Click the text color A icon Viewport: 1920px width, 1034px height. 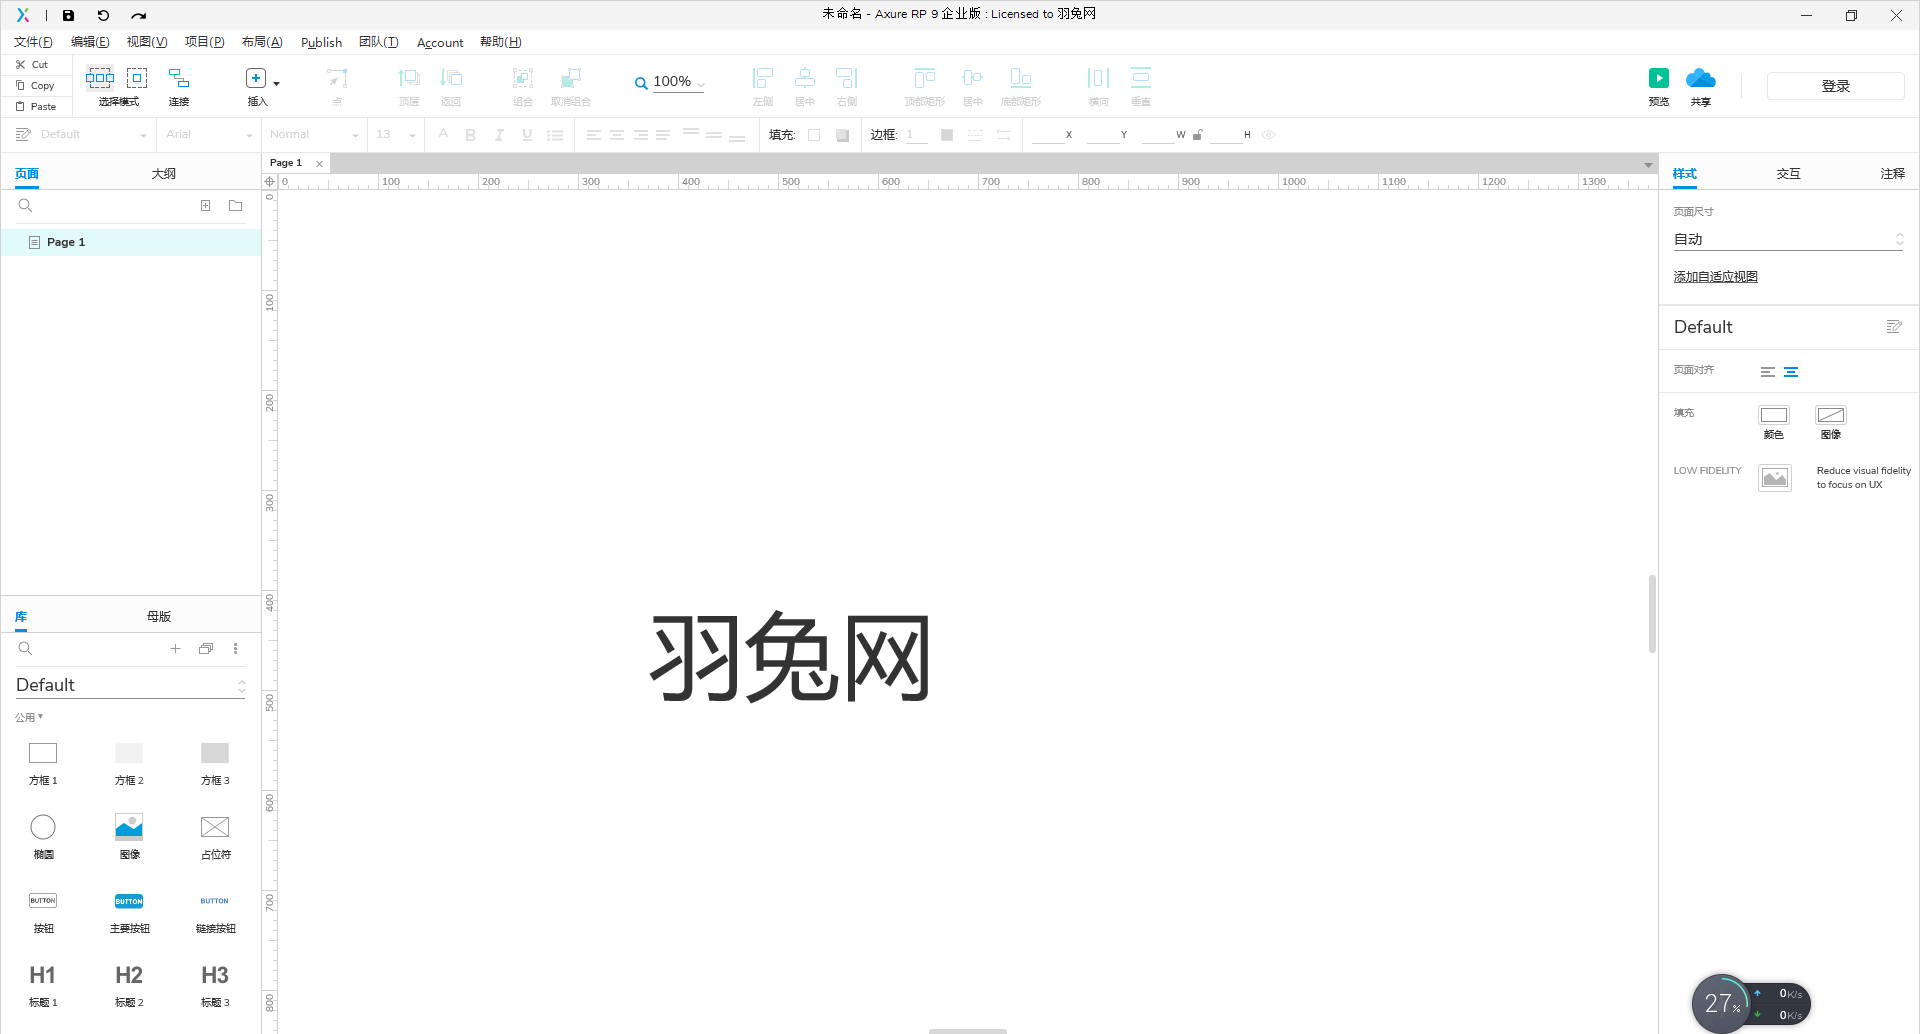443,134
